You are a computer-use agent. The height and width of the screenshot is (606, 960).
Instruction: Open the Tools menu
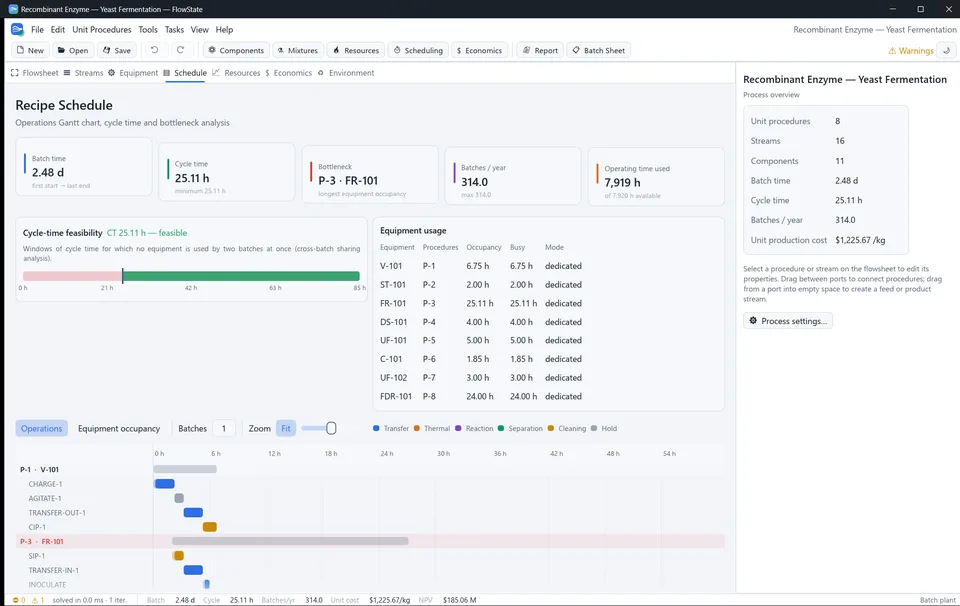coord(148,29)
